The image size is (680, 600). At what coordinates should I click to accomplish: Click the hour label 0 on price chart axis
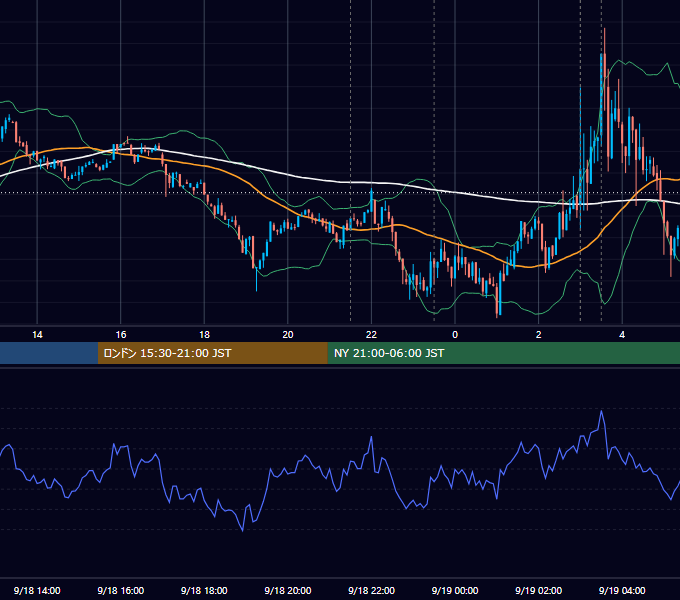(x=455, y=335)
